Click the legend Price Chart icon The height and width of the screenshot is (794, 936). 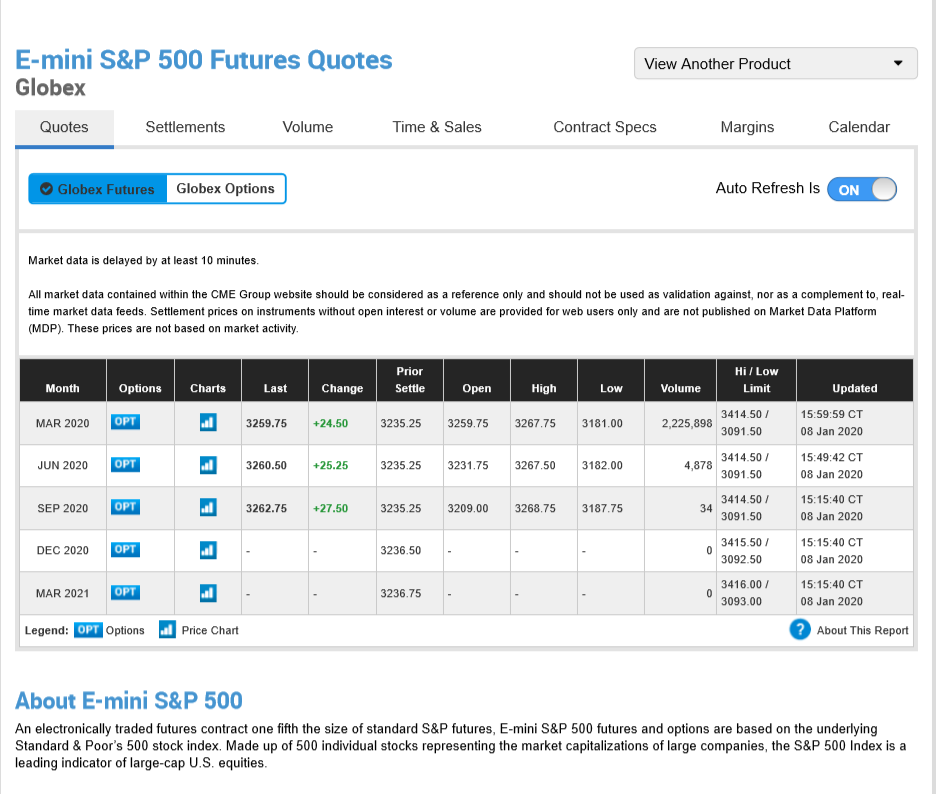click(167, 630)
